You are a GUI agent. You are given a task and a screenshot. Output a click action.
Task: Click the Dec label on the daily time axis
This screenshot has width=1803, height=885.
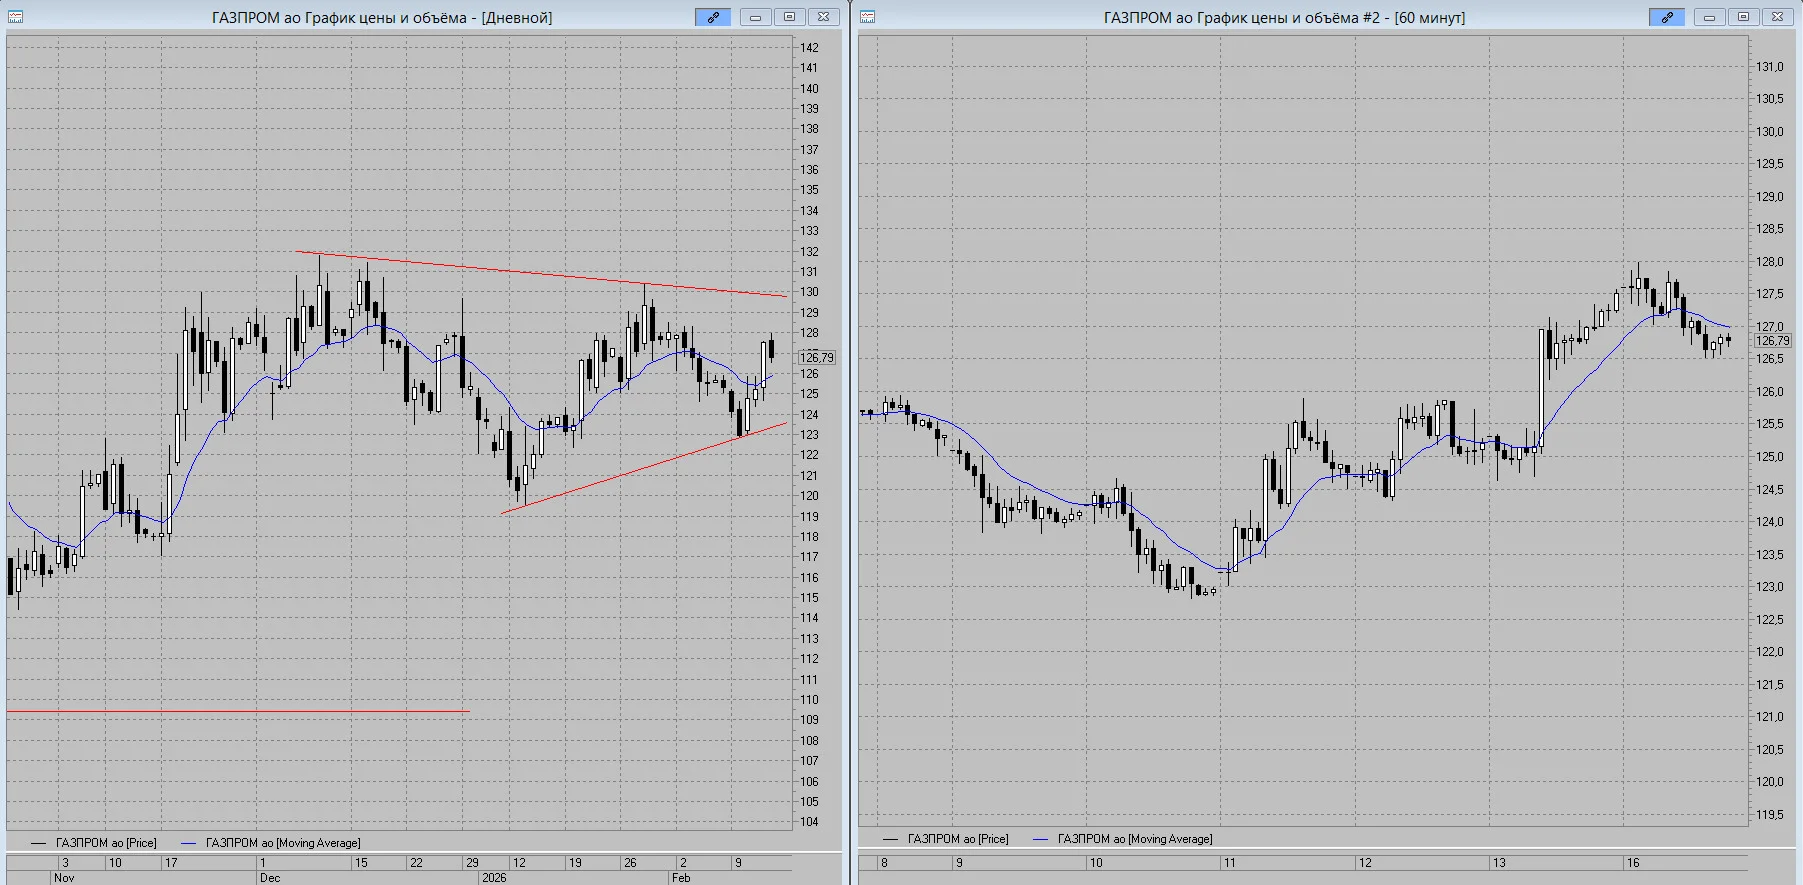pyautogui.click(x=270, y=878)
